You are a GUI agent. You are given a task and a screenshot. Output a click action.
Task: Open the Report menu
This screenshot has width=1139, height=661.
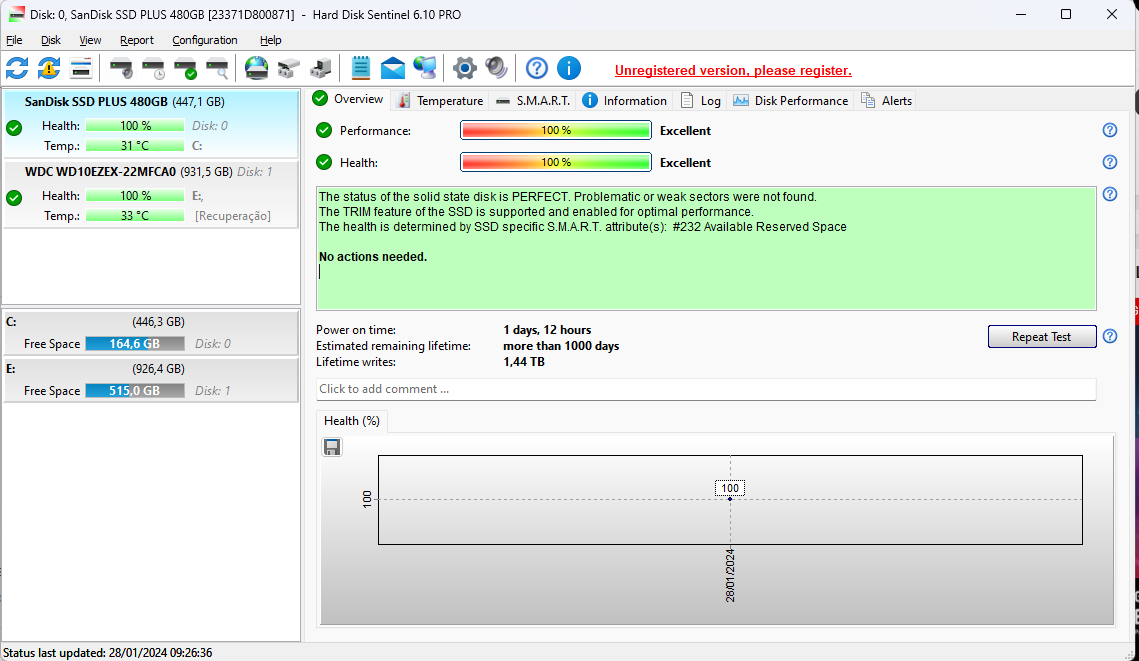coord(137,40)
